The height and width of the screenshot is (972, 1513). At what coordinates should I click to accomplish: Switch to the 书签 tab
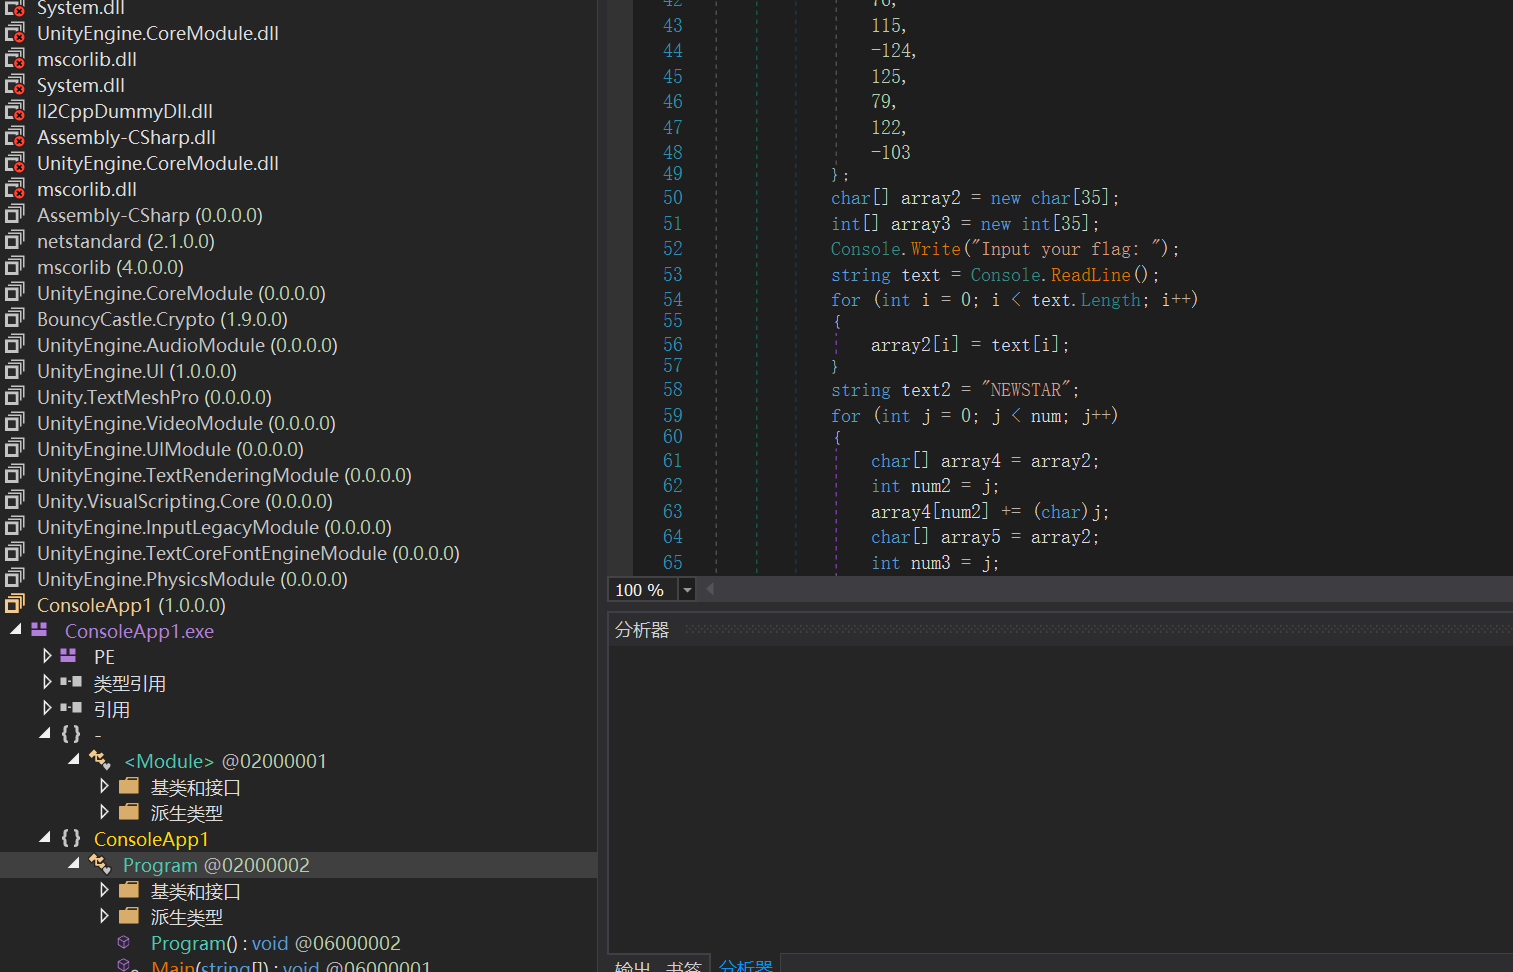(684, 965)
